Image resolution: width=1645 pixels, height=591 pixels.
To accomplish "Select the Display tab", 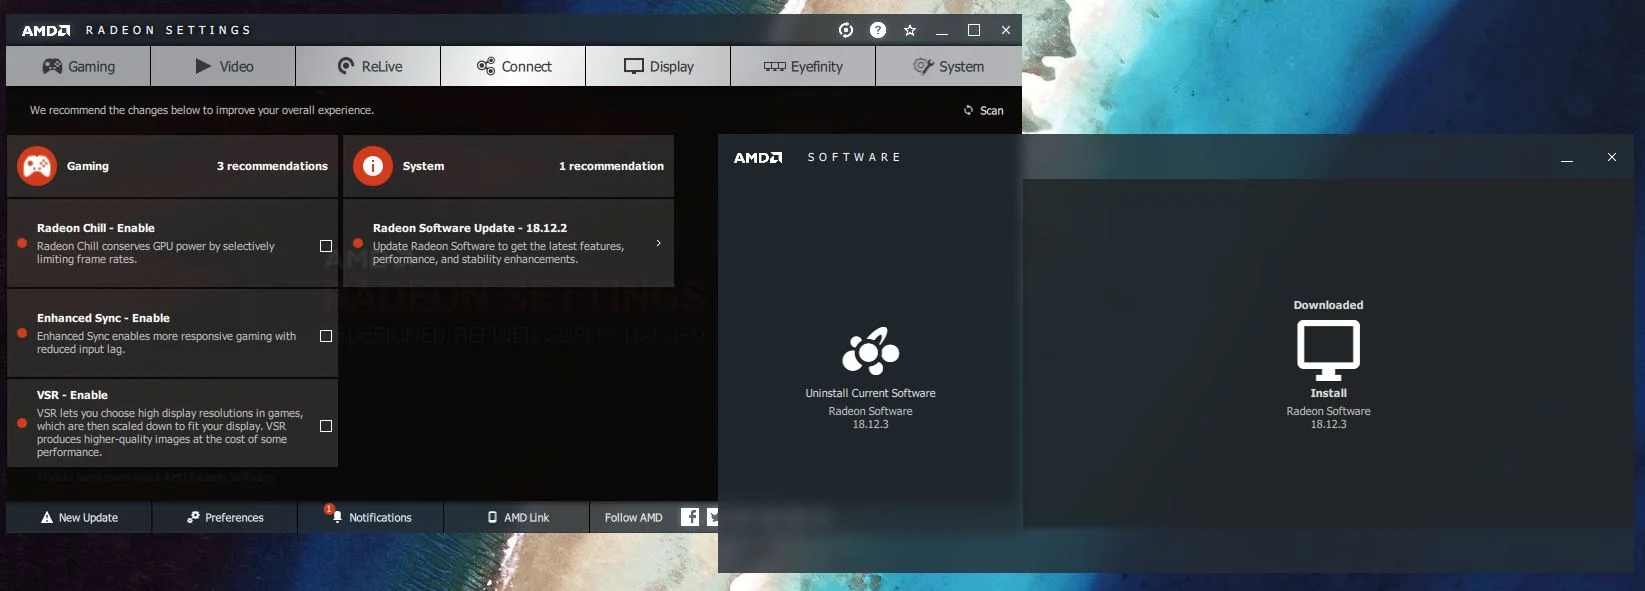I will point(658,66).
